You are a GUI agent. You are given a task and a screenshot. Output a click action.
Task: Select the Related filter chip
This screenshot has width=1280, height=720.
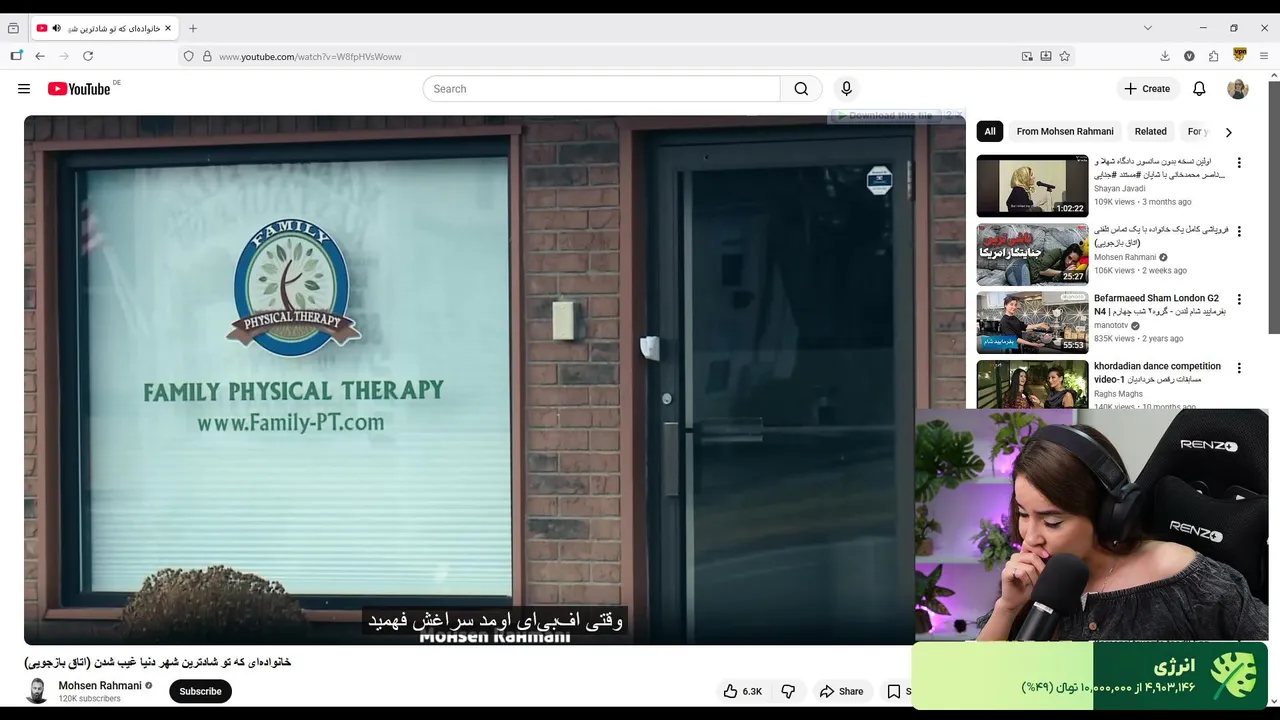pyautogui.click(x=1150, y=131)
